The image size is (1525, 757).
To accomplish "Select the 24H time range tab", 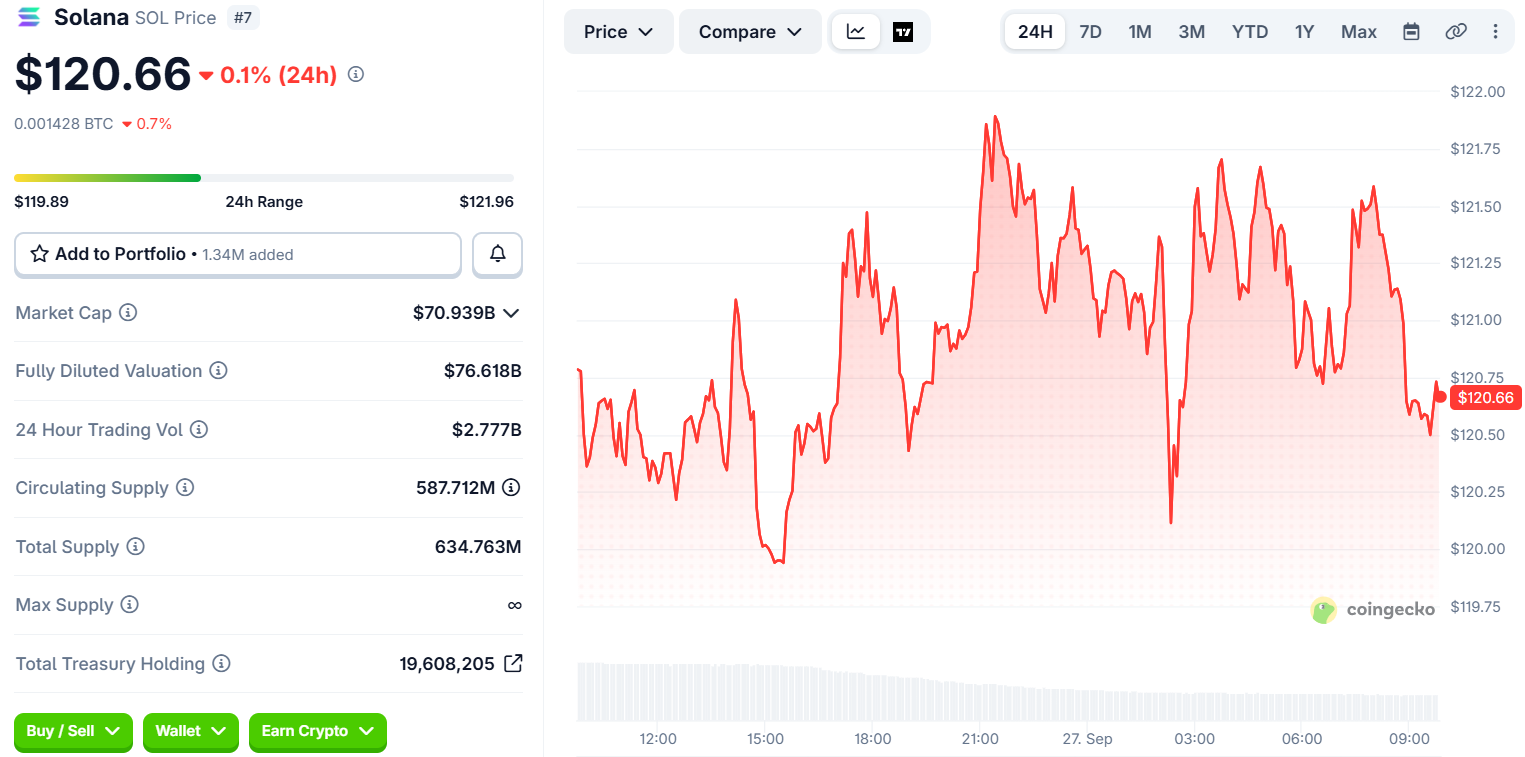I will coord(1035,32).
